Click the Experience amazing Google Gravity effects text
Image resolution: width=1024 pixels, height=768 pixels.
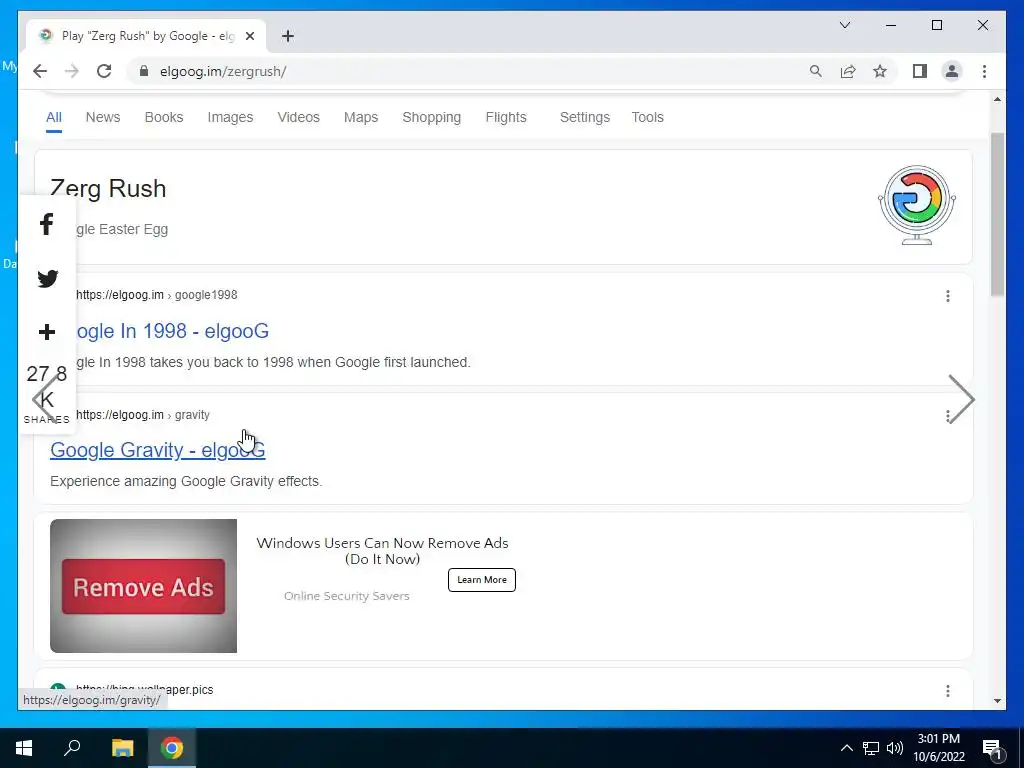tap(186, 481)
